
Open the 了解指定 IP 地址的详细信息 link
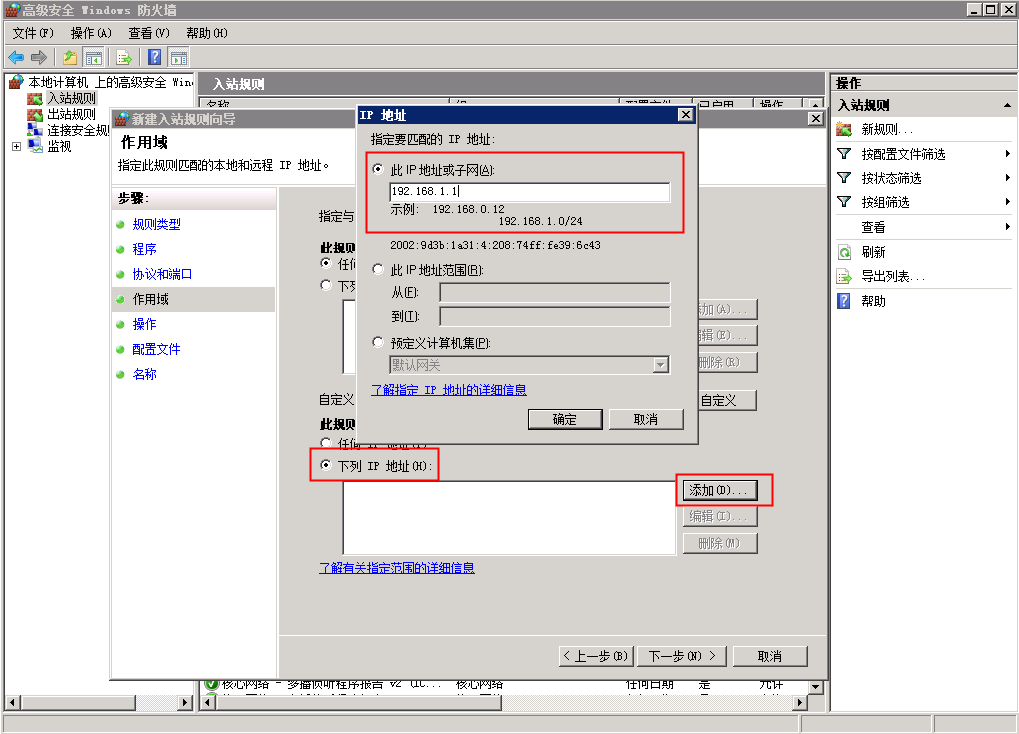(448, 390)
